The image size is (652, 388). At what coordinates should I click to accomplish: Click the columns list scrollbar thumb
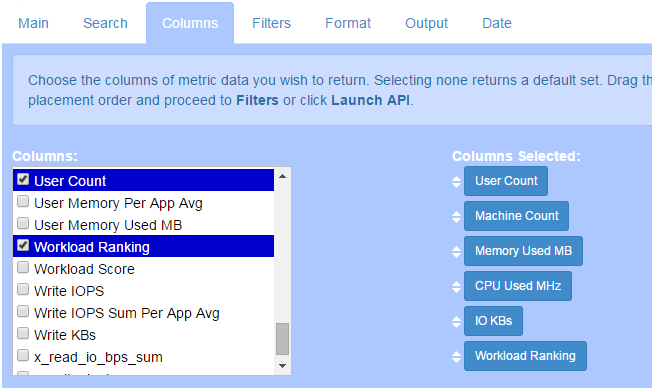[283, 339]
